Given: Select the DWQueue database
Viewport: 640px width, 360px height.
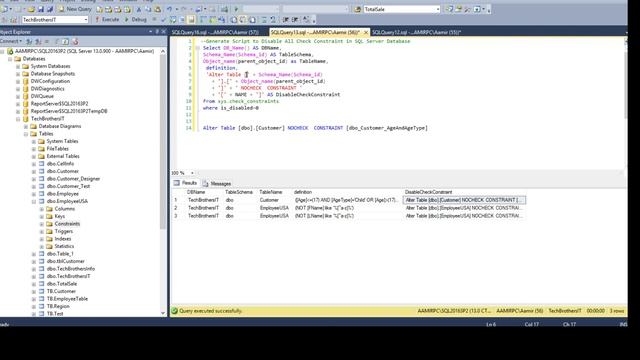Looking at the screenshot, I should (42, 96).
